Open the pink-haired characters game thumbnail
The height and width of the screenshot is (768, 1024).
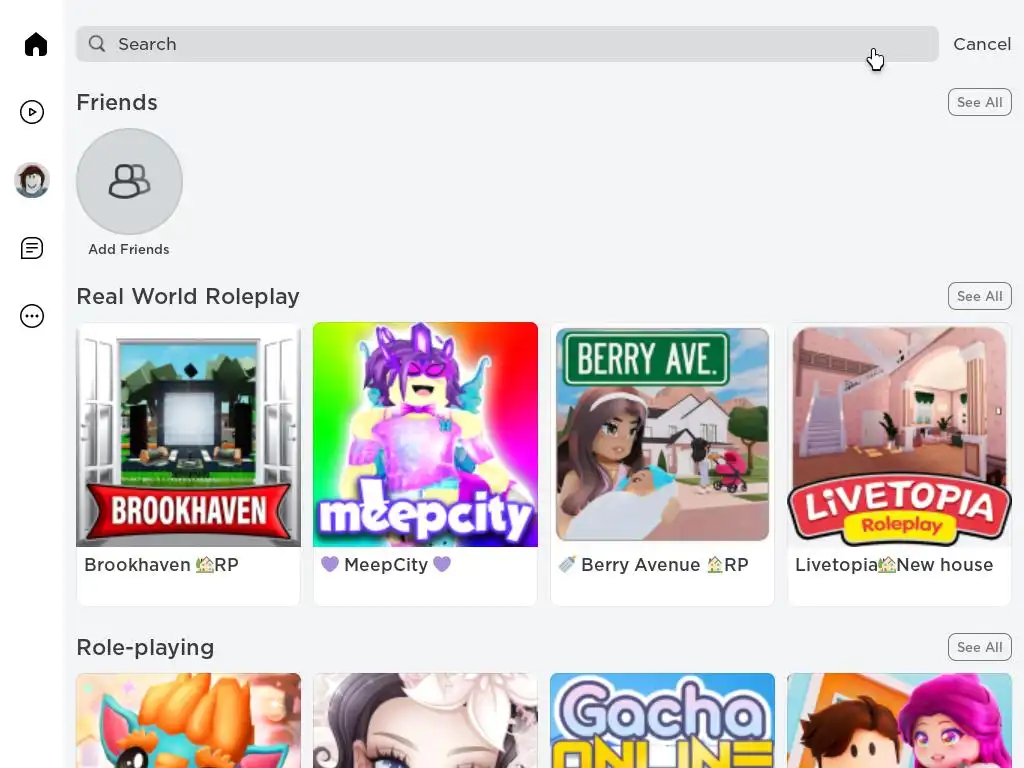point(899,721)
